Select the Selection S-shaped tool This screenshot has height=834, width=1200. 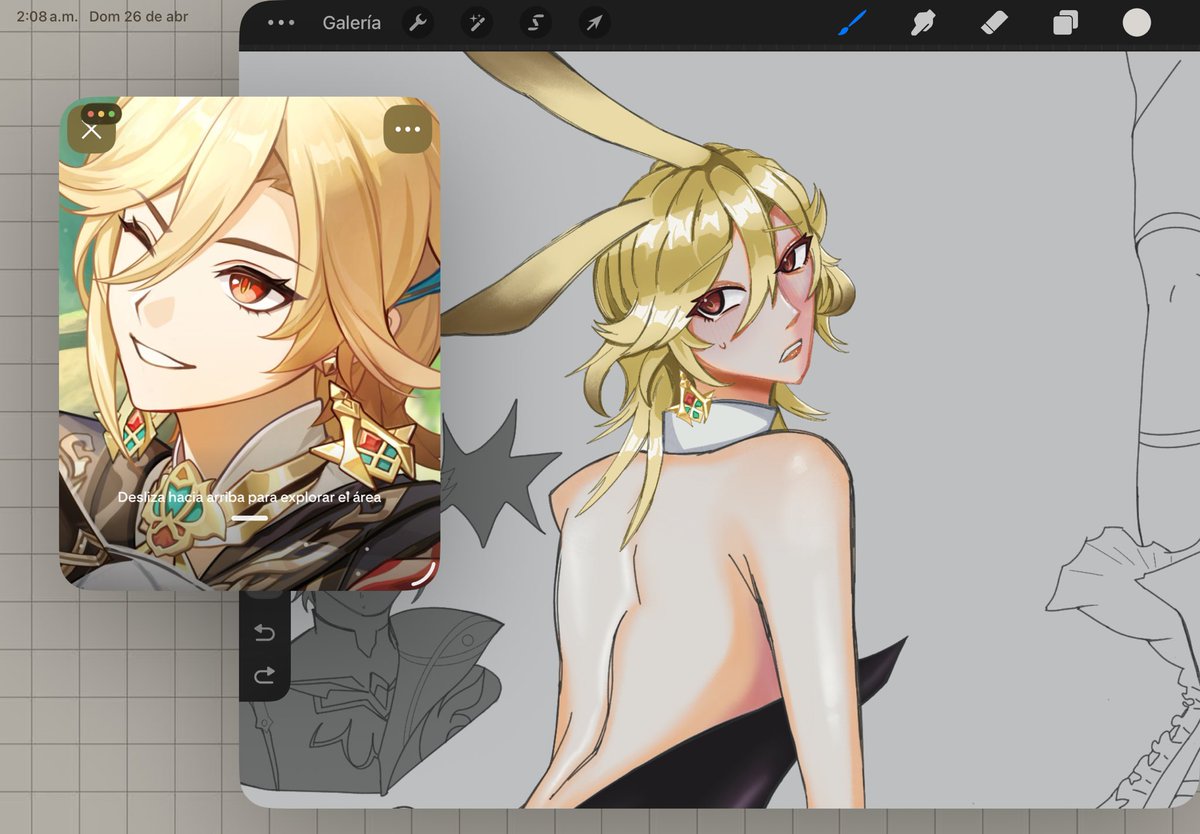click(536, 23)
